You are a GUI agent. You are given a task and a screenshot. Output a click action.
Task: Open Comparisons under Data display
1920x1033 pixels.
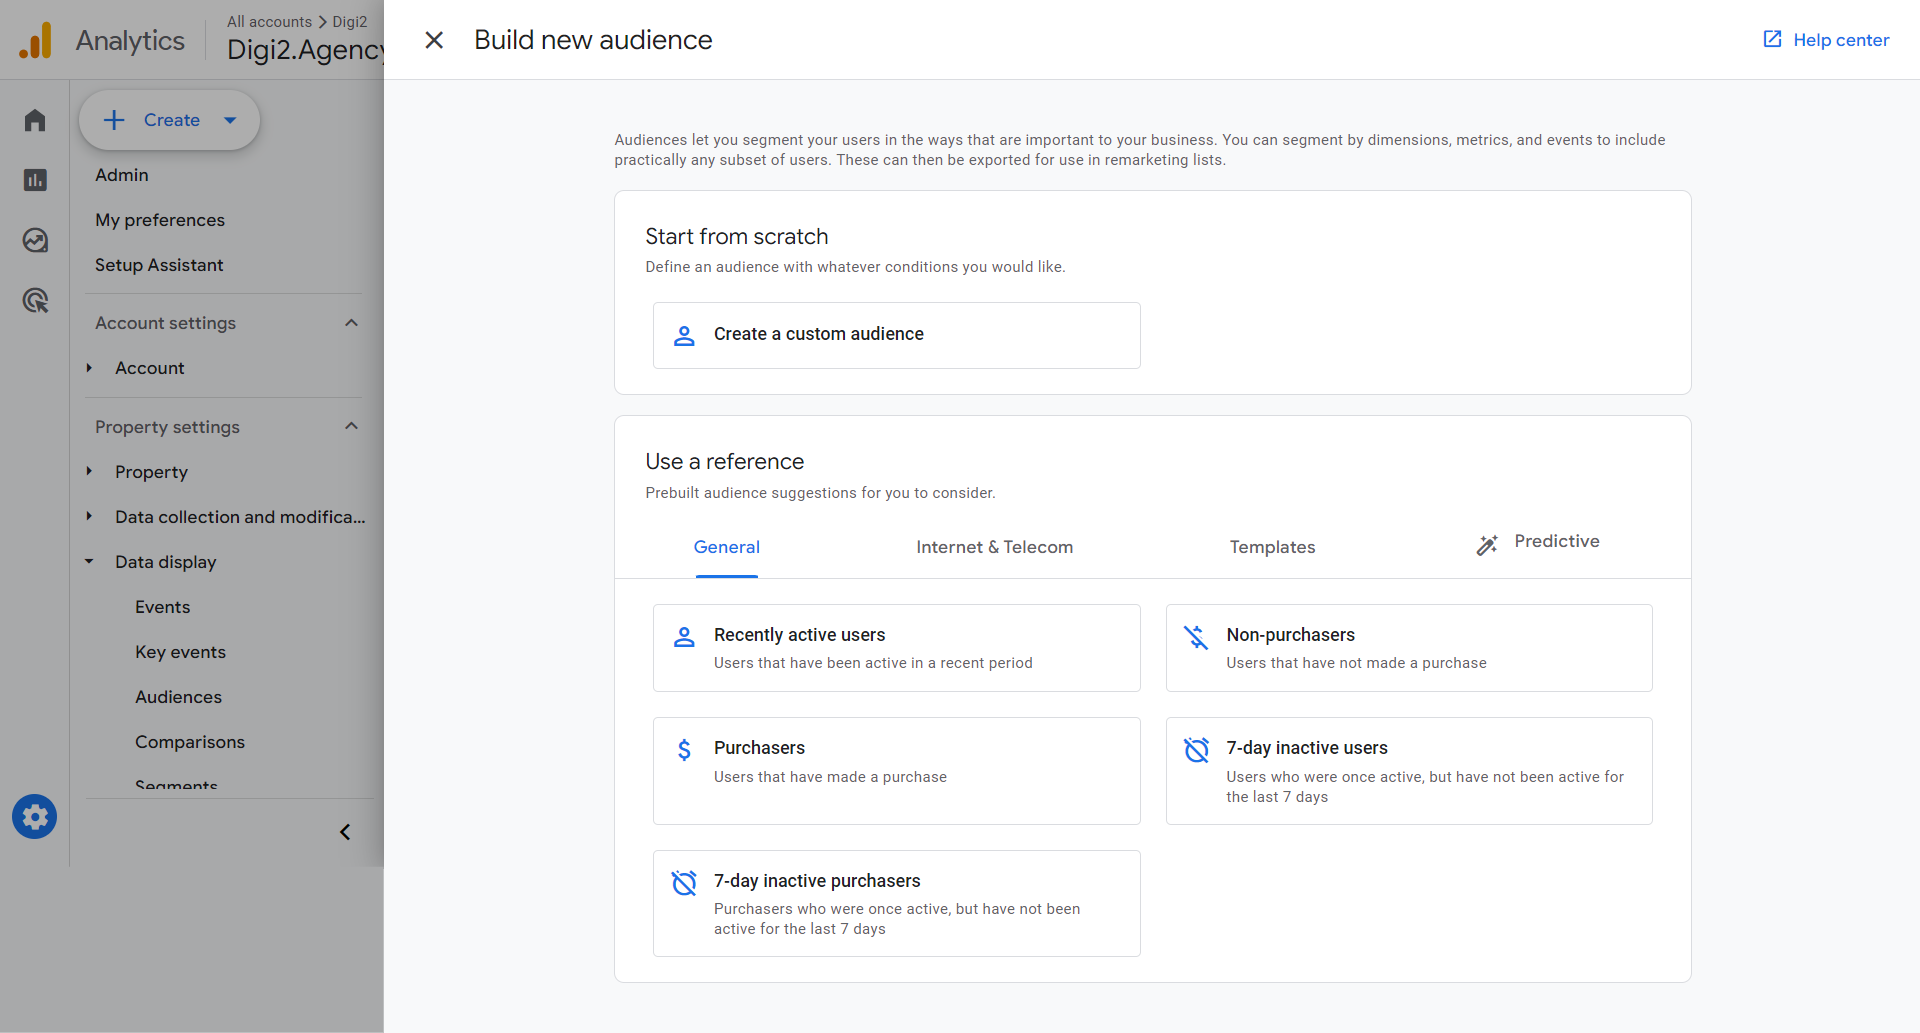(190, 742)
